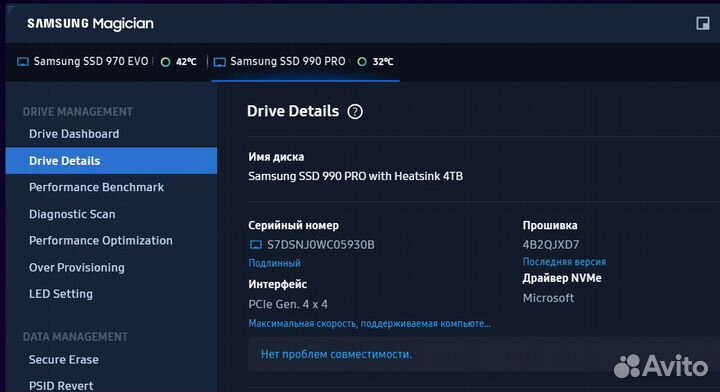
Task: Select the Samsung SSD 990 PRO tab
Action: (x=305, y=62)
